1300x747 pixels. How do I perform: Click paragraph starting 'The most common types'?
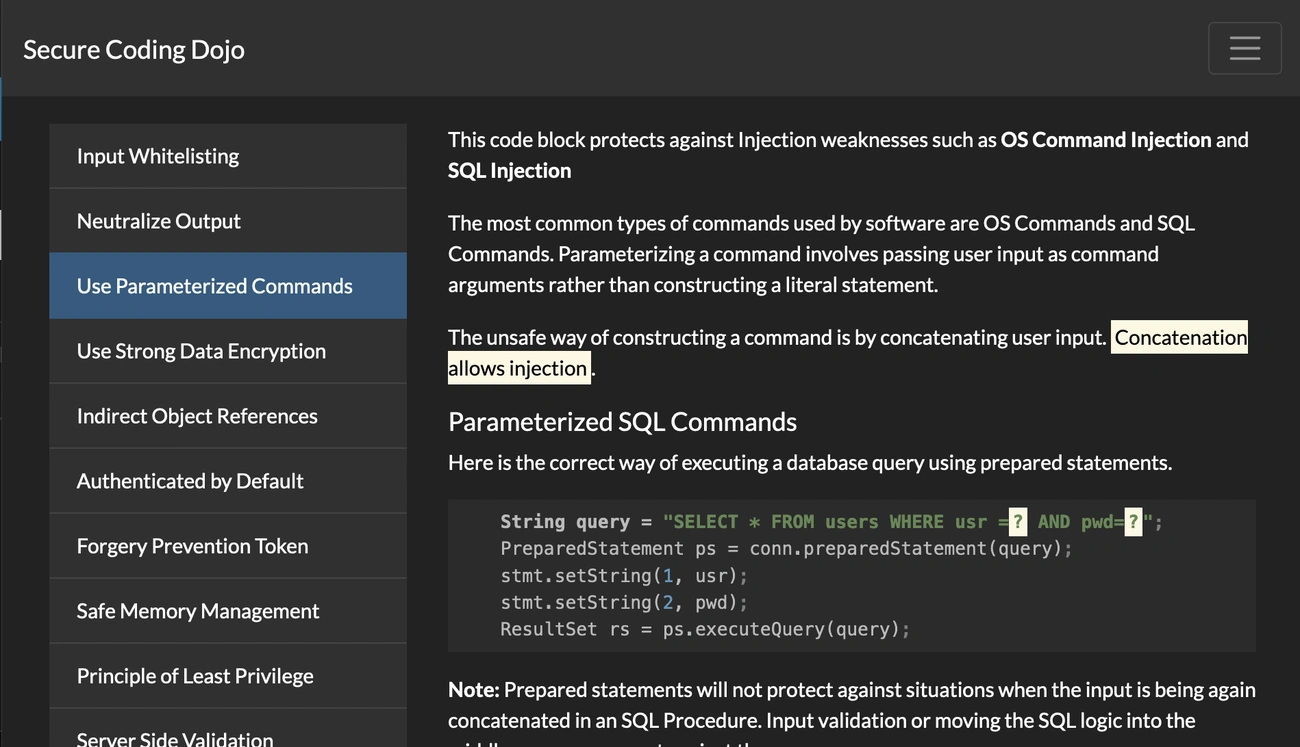click(x=822, y=254)
